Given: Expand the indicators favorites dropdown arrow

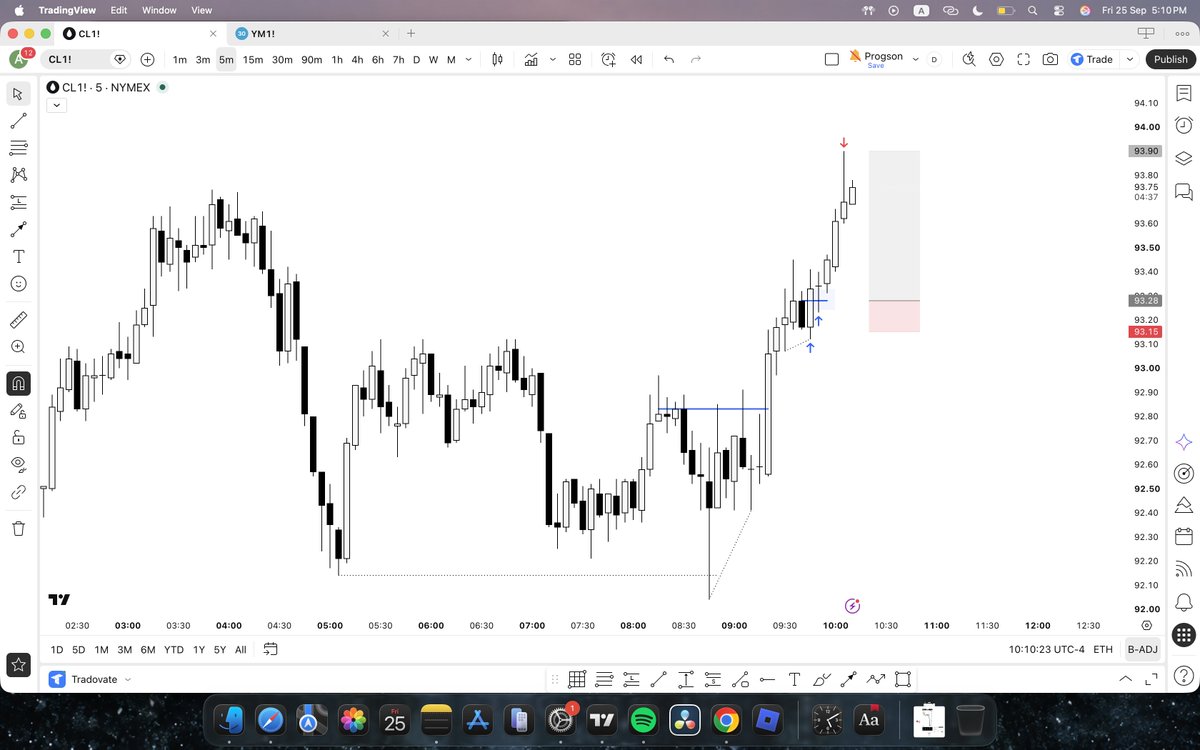Looking at the screenshot, I should point(552,60).
